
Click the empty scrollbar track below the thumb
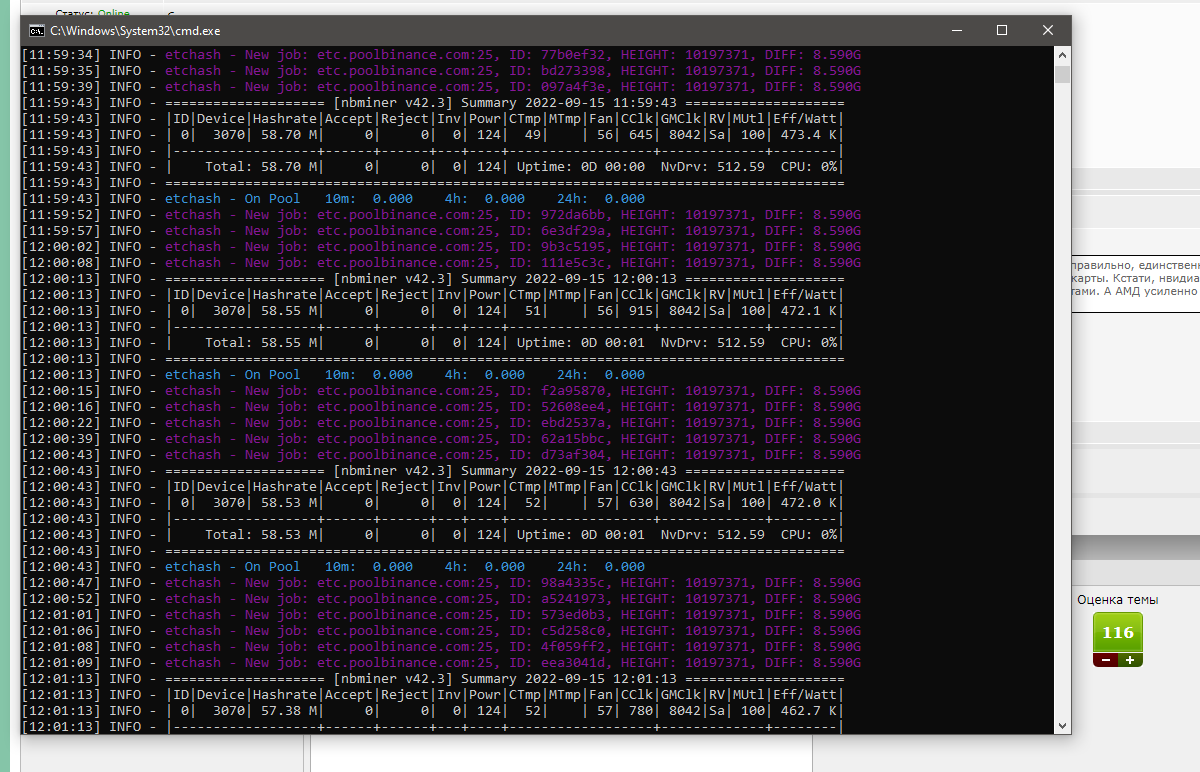point(1062,400)
